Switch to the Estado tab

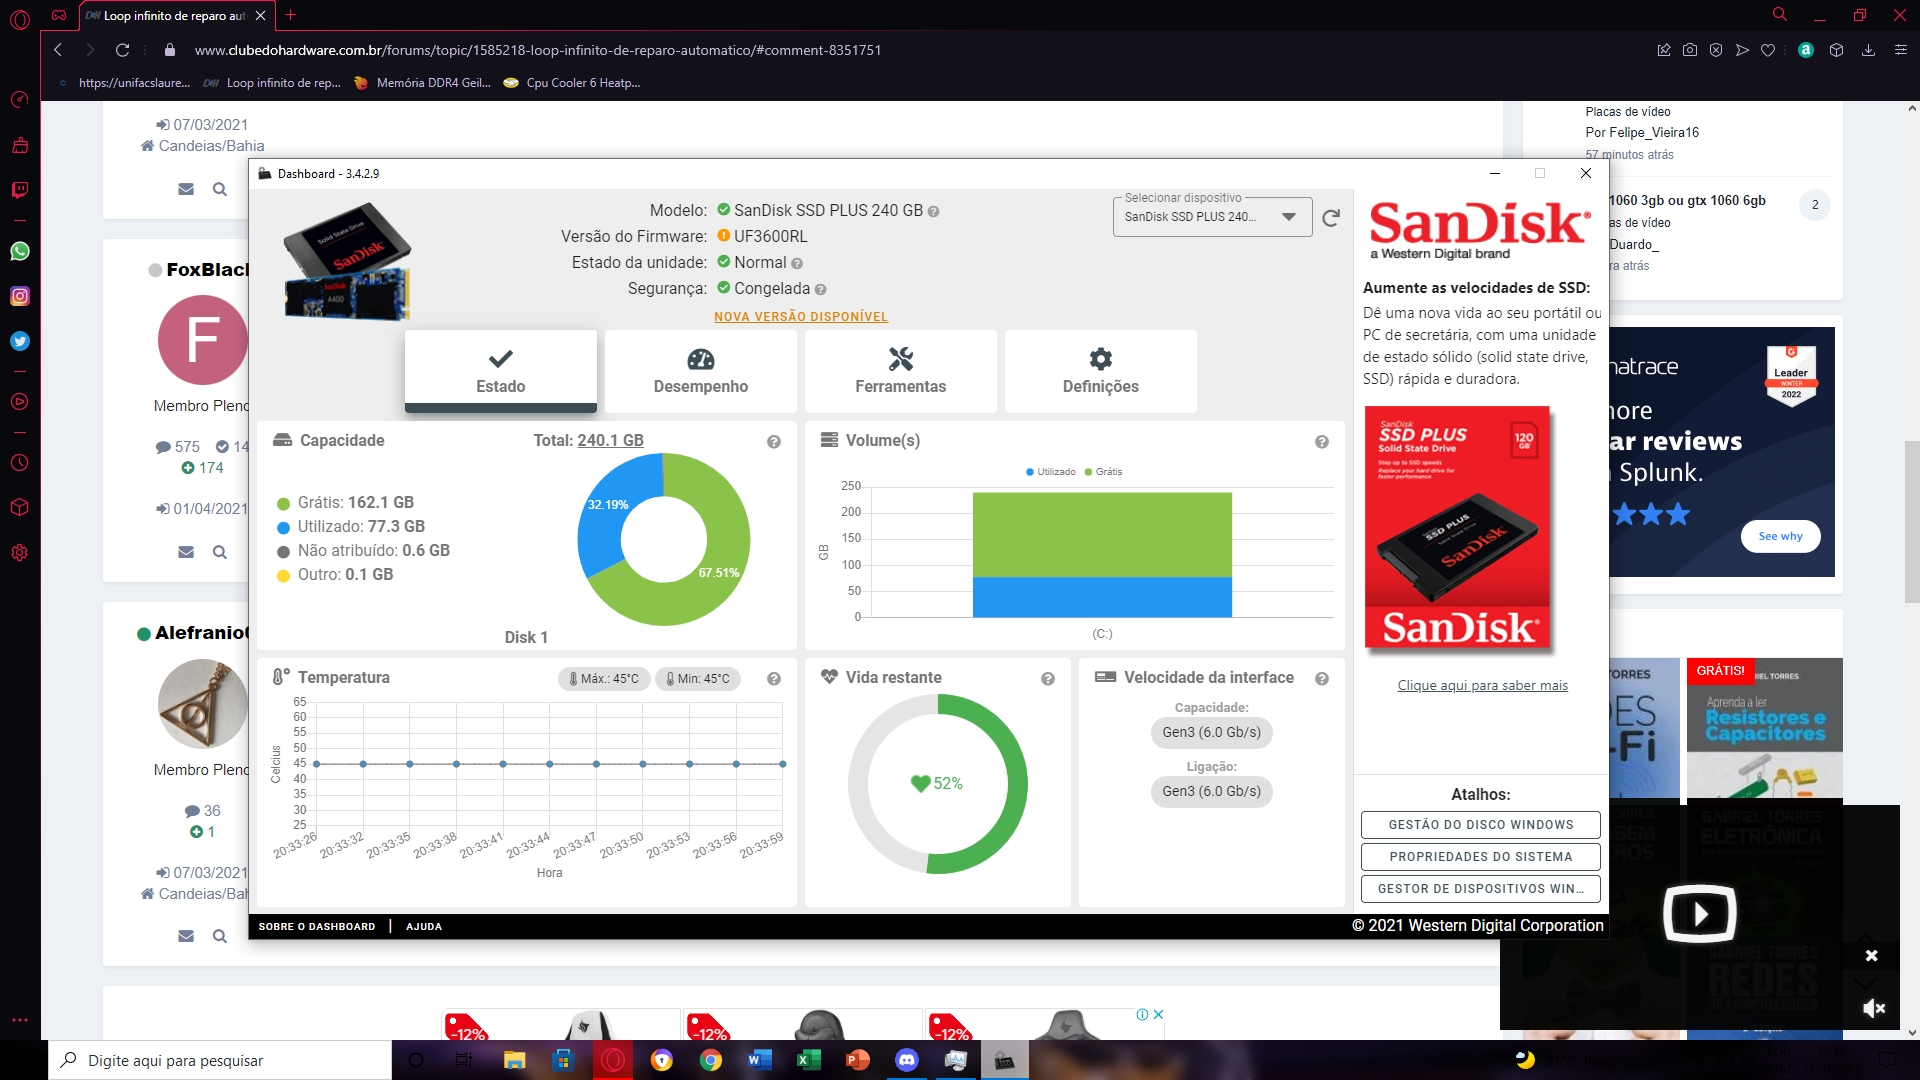point(501,371)
